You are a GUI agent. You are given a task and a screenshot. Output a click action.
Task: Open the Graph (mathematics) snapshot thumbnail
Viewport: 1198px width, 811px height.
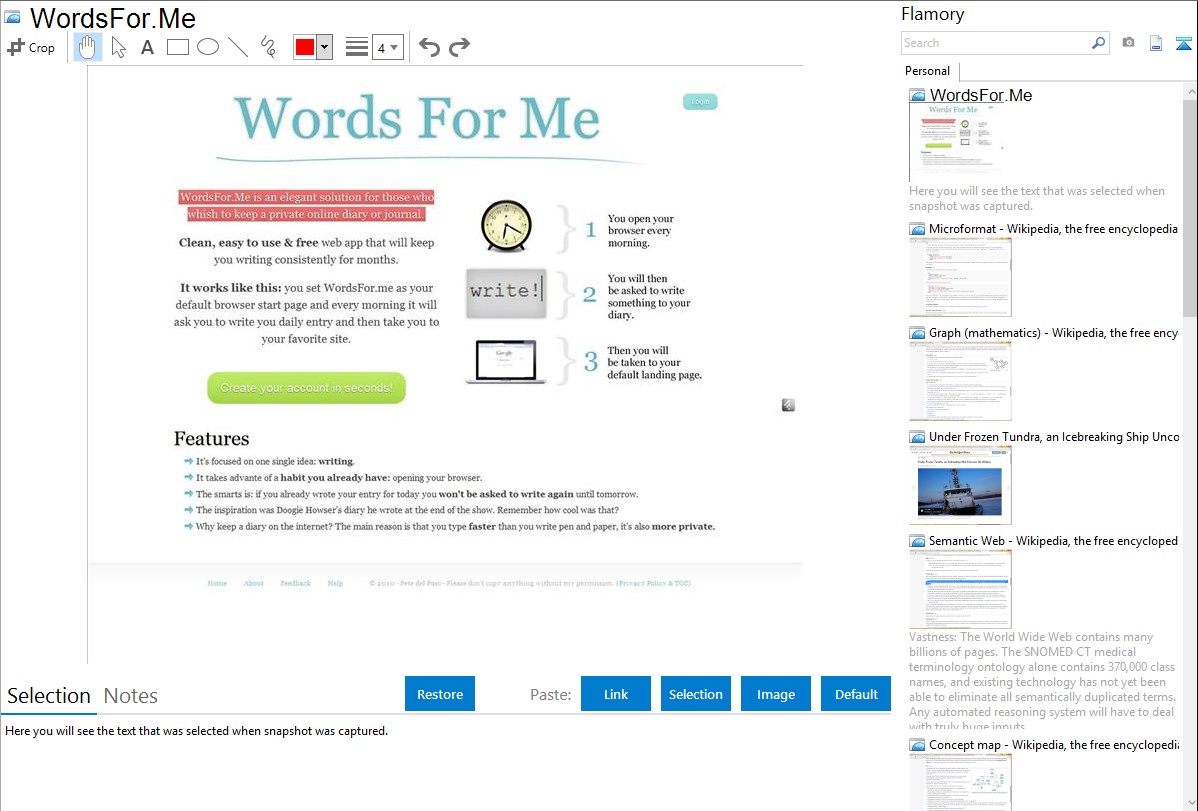[960, 381]
